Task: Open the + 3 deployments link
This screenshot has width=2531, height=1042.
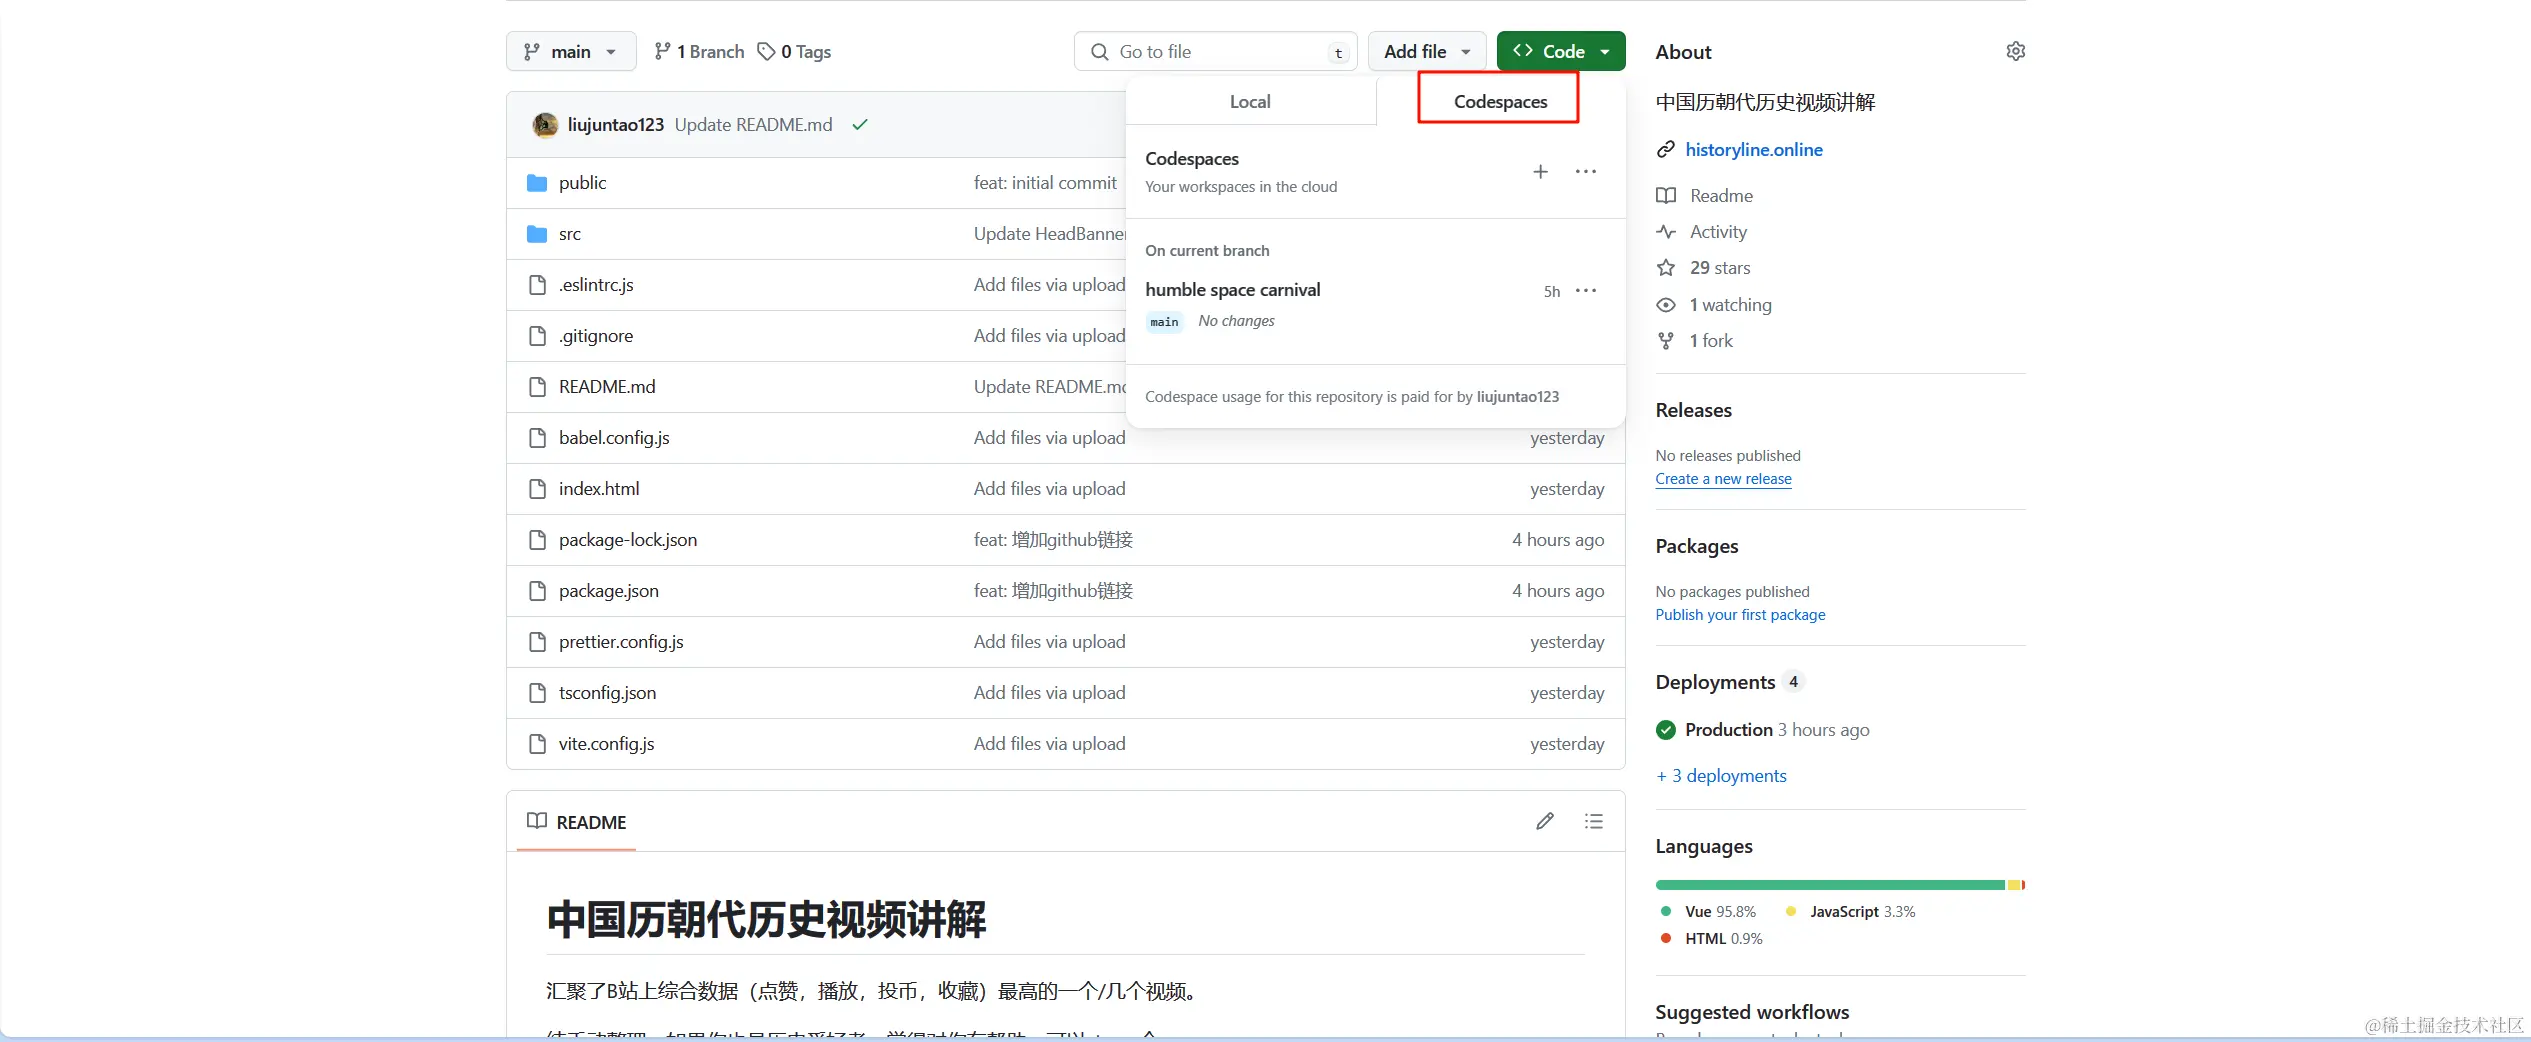Action: (x=1721, y=776)
